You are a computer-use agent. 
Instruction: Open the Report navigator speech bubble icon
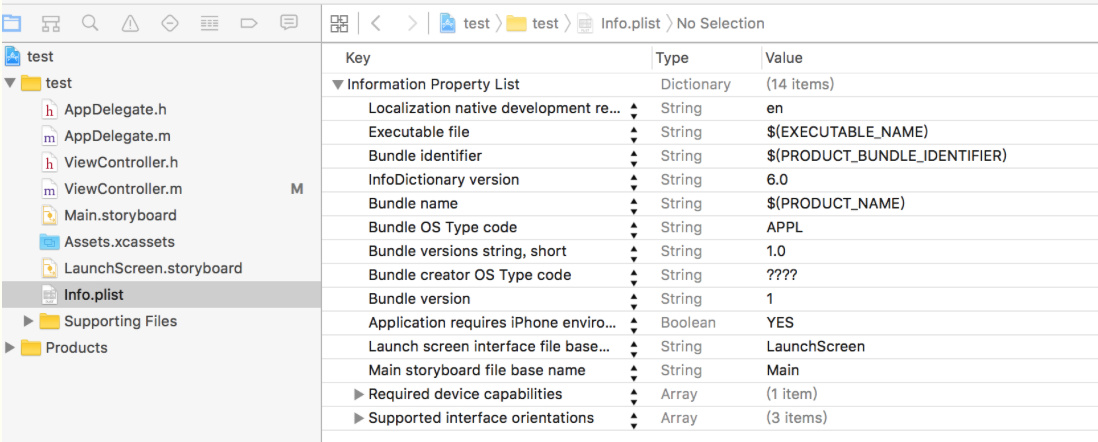[289, 22]
